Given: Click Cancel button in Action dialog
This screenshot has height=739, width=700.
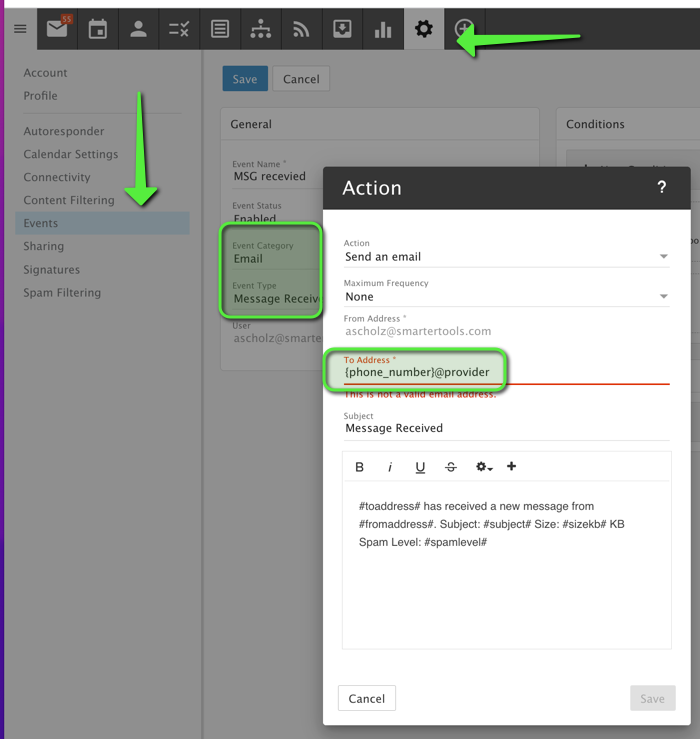Looking at the screenshot, I should tap(367, 698).
